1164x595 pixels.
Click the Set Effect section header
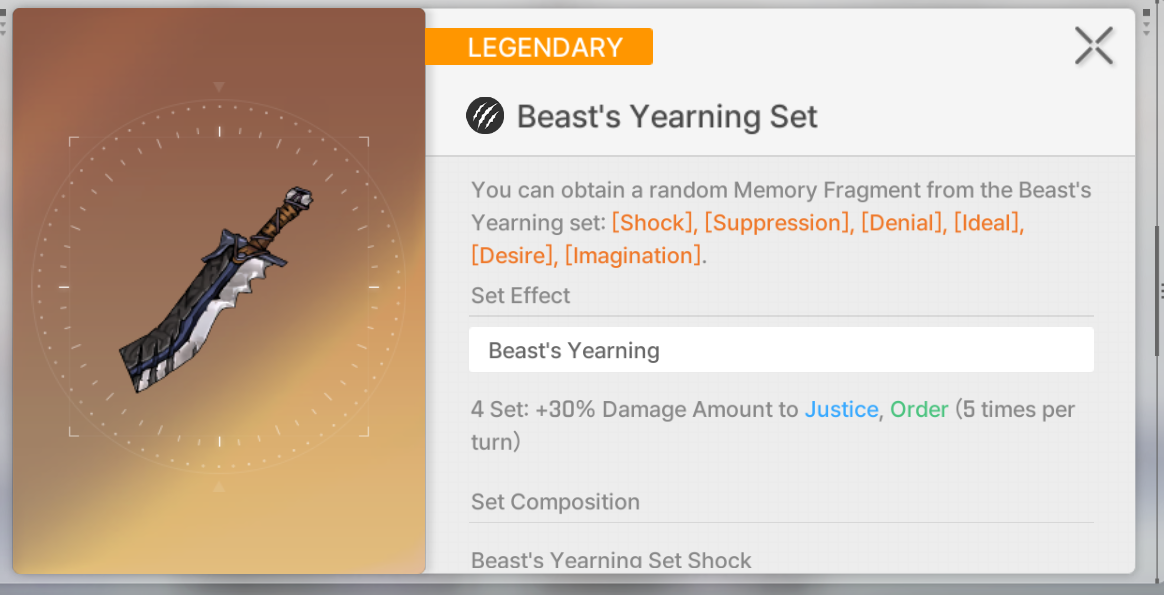coord(521,296)
